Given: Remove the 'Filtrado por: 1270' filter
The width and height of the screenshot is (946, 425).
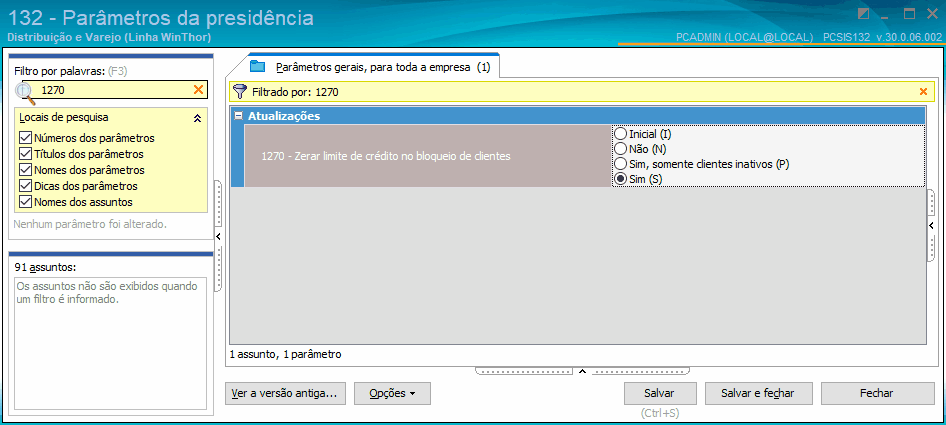Looking at the screenshot, I should coord(922,92).
